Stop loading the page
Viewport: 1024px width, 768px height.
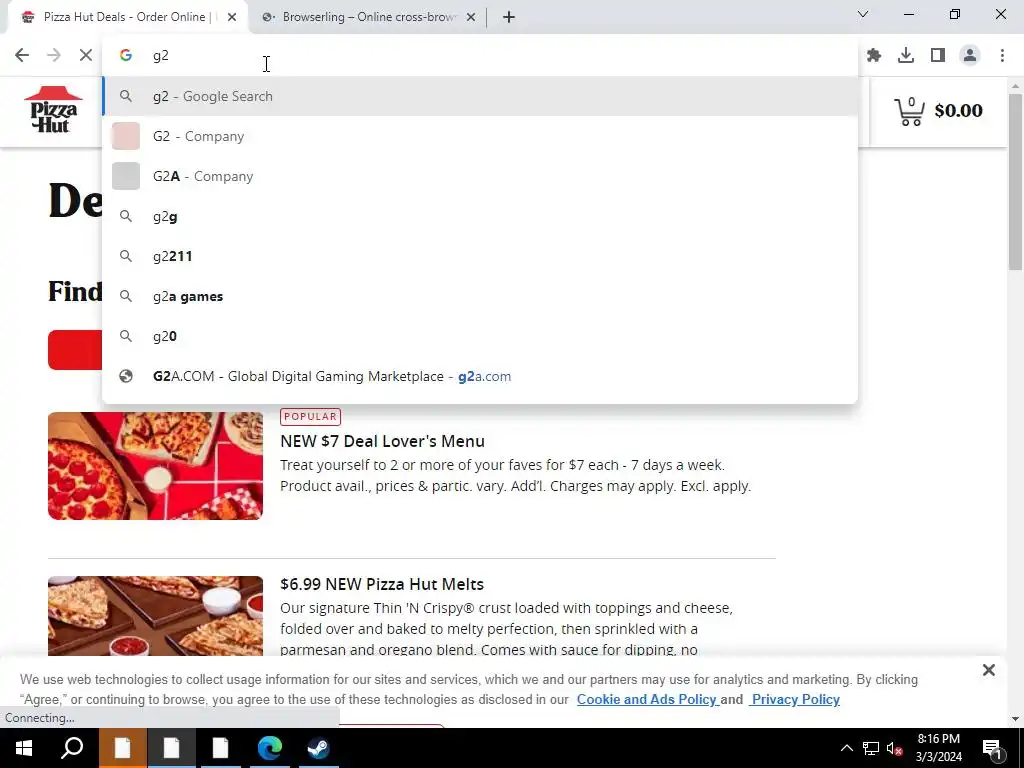(86, 56)
